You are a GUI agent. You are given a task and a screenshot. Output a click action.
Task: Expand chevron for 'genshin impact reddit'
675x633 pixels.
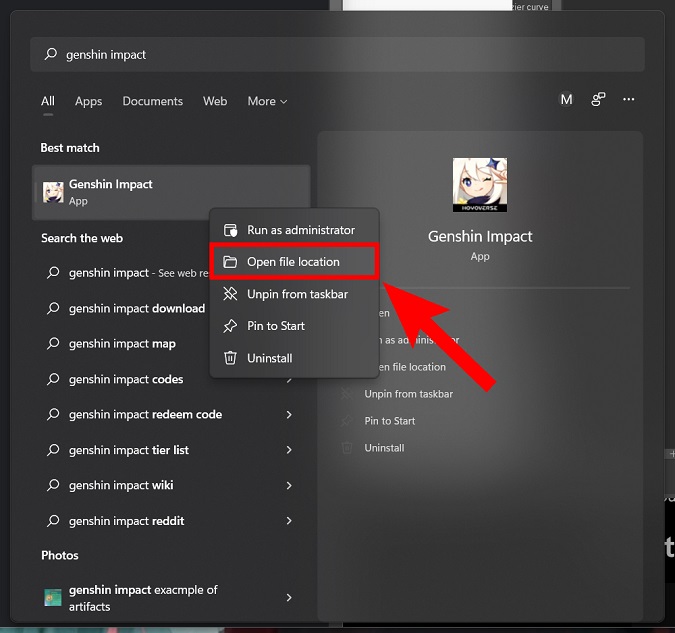tap(289, 521)
